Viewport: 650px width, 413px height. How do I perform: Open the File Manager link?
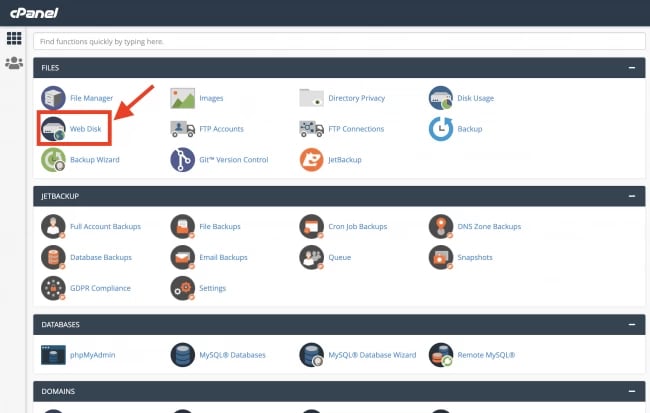(92, 98)
